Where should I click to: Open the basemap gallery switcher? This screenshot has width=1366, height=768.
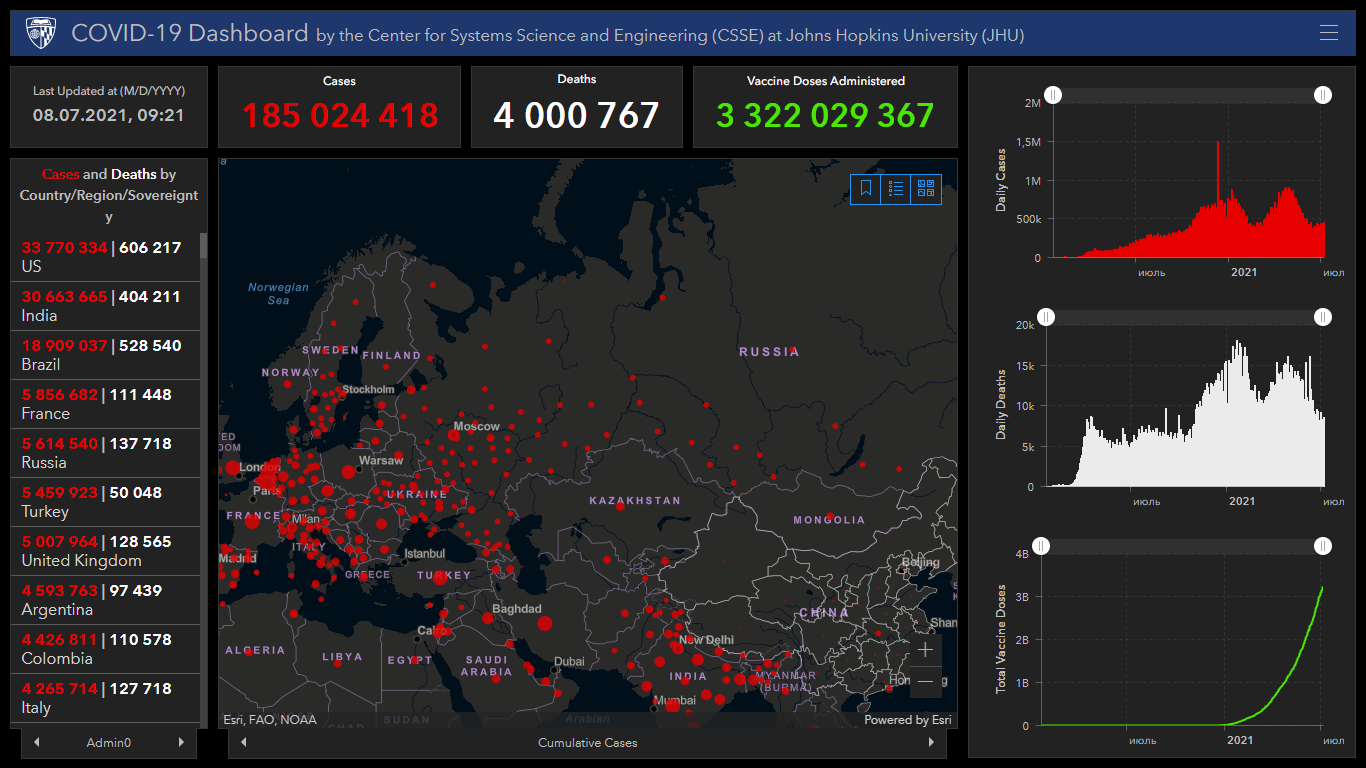pyautogui.click(x=926, y=188)
